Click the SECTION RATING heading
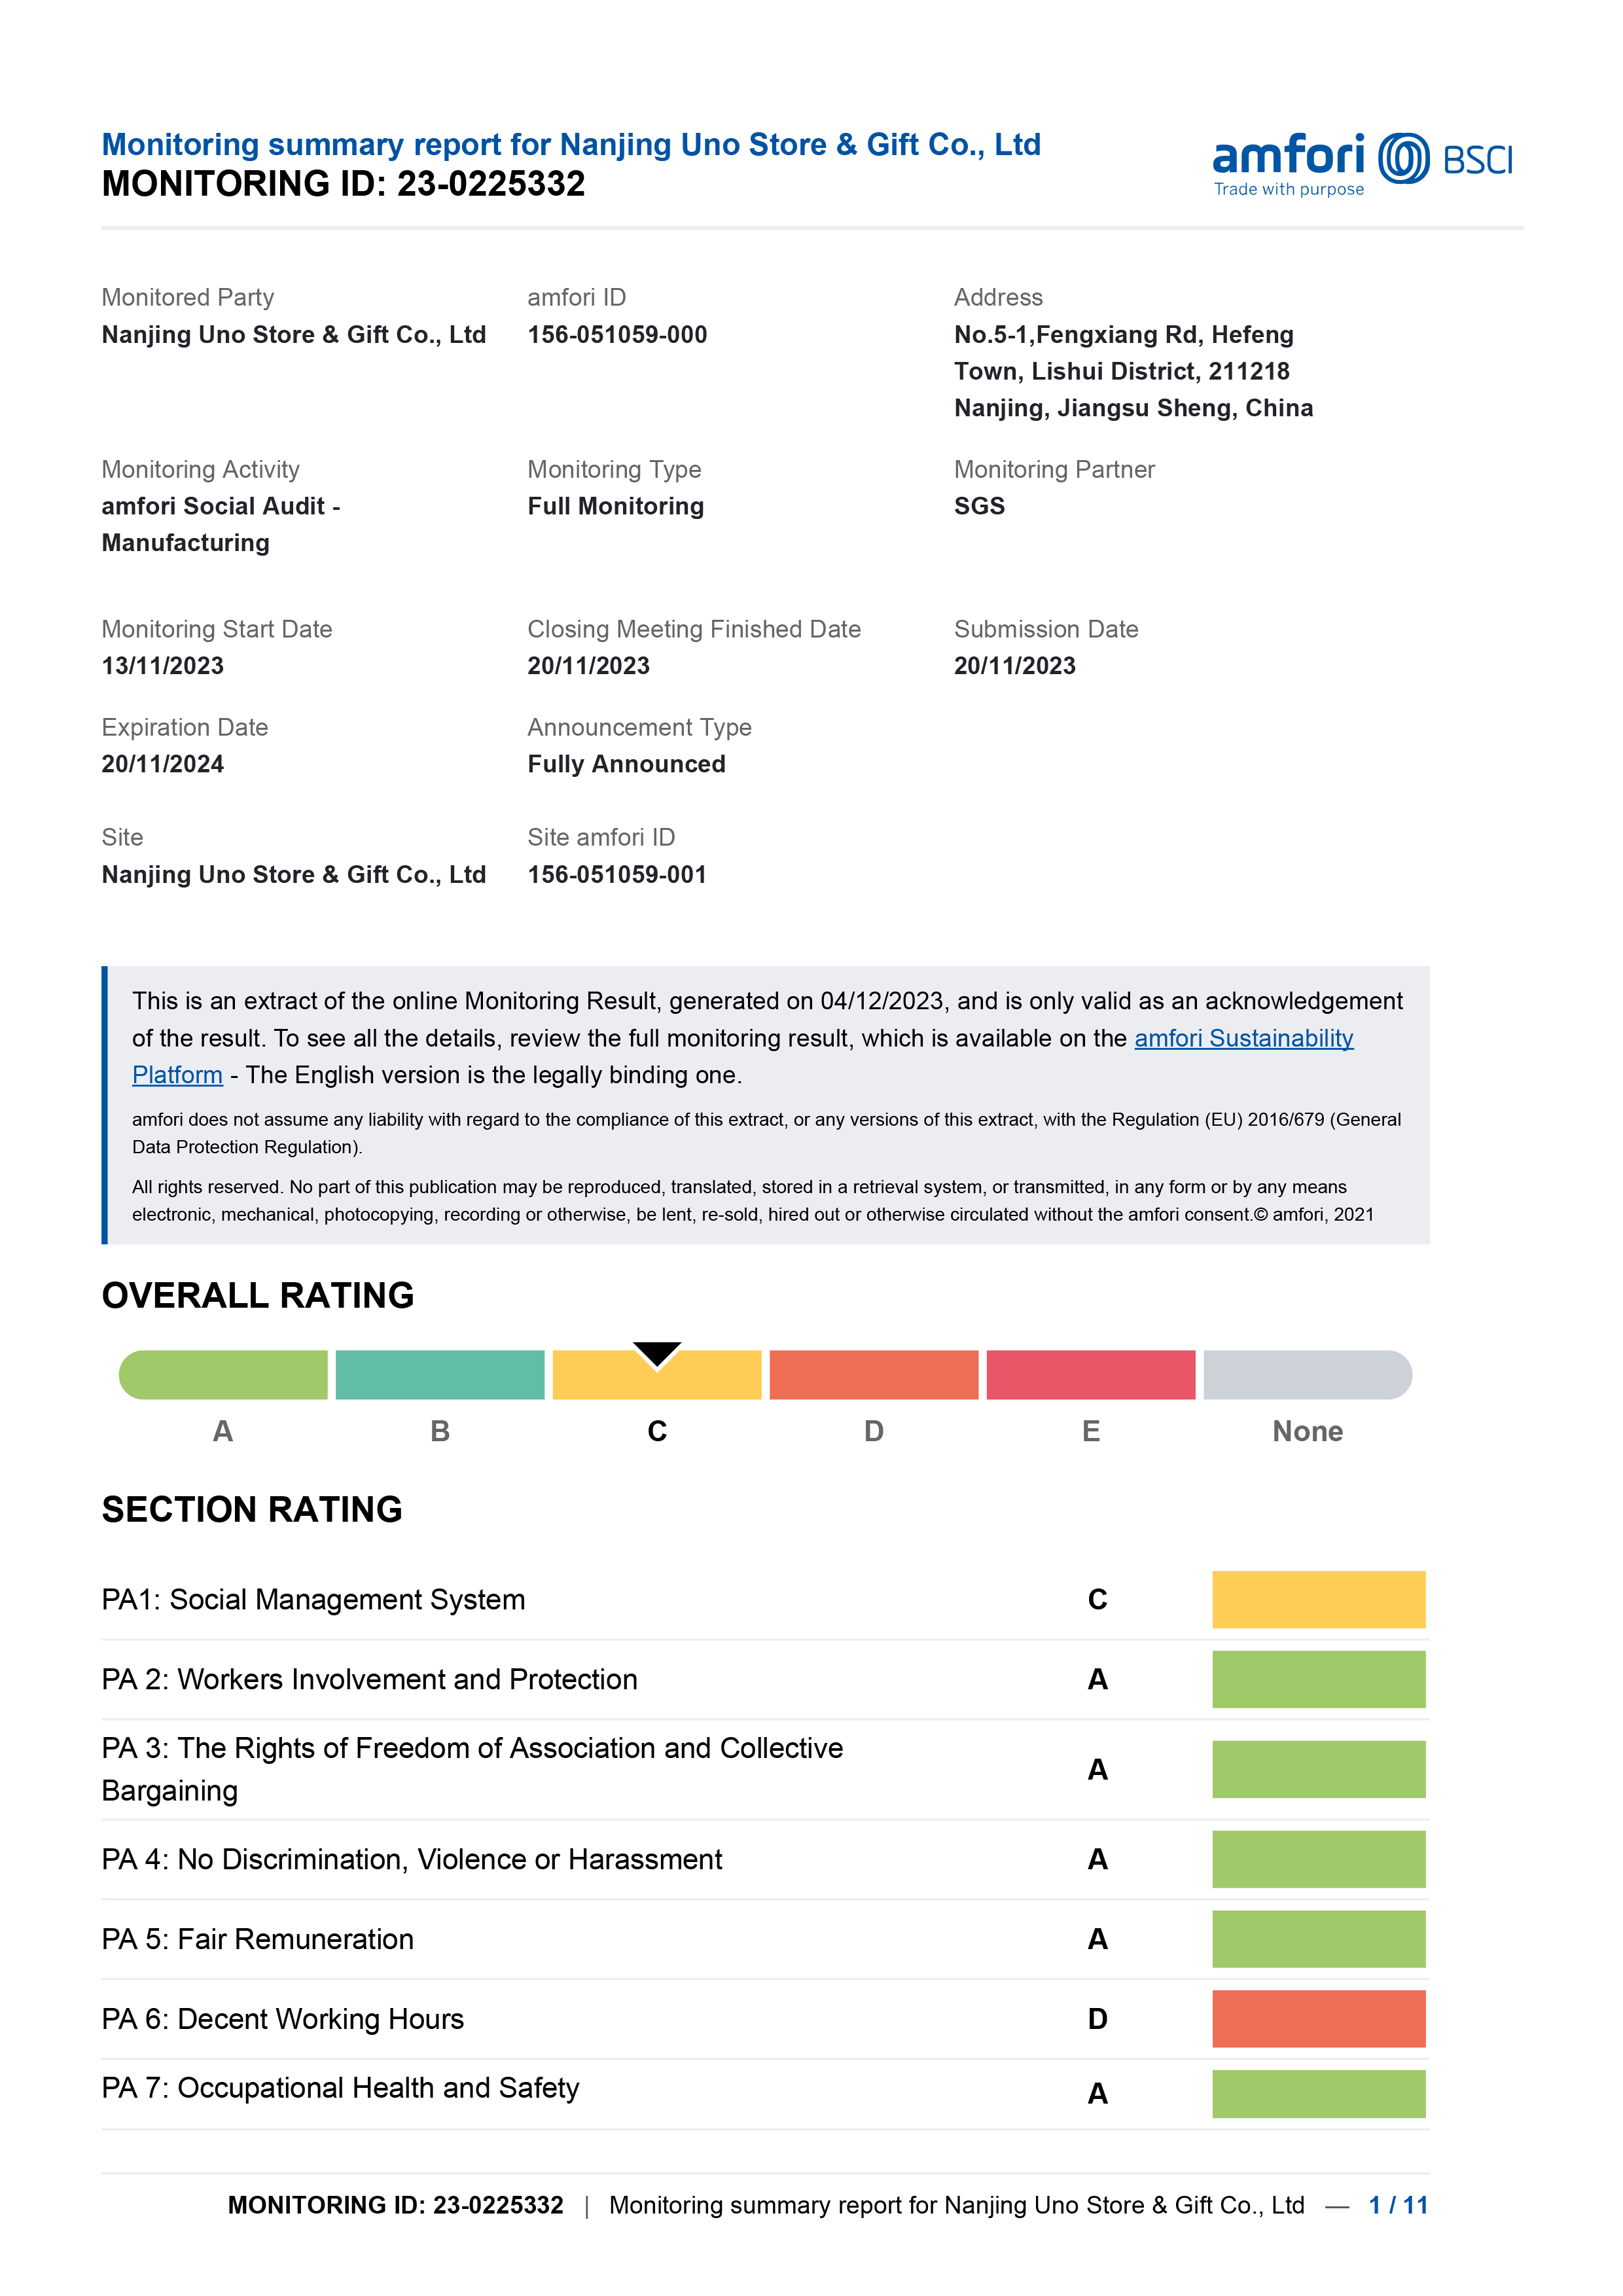Image resolution: width=1623 pixels, height=2296 pixels. pyautogui.click(x=252, y=1509)
